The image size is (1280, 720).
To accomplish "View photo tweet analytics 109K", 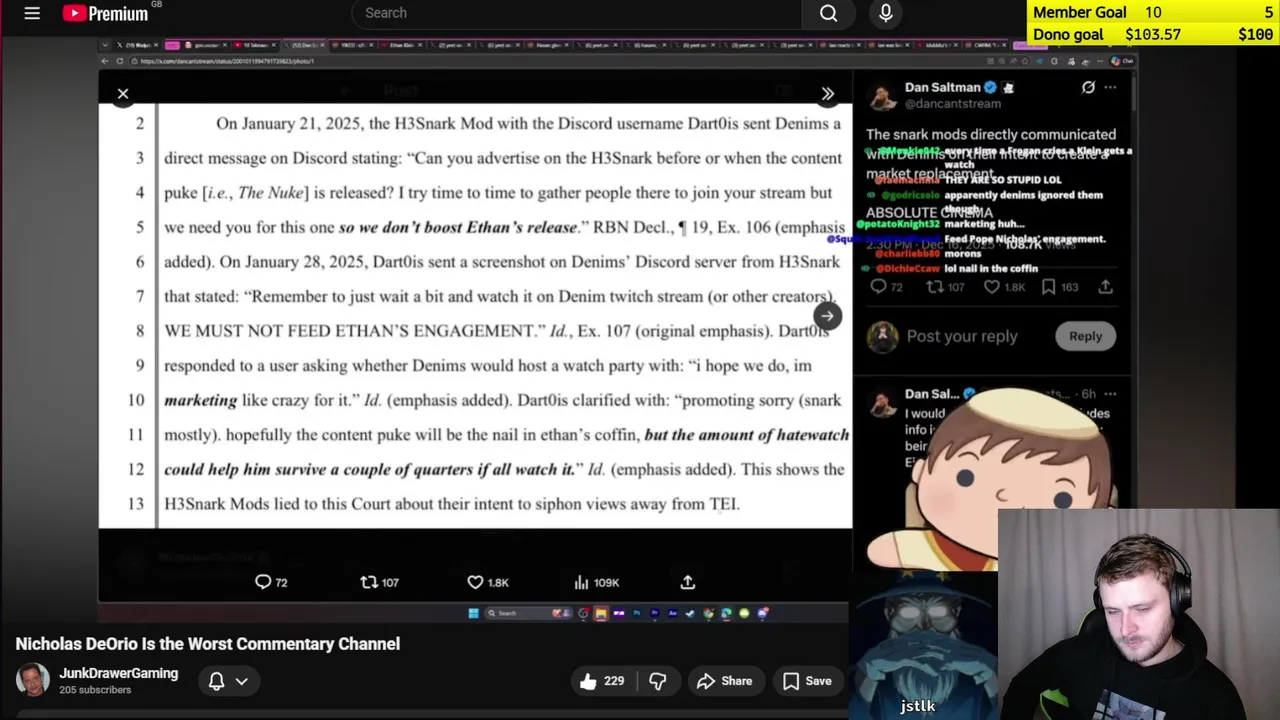I will (x=597, y=582).
